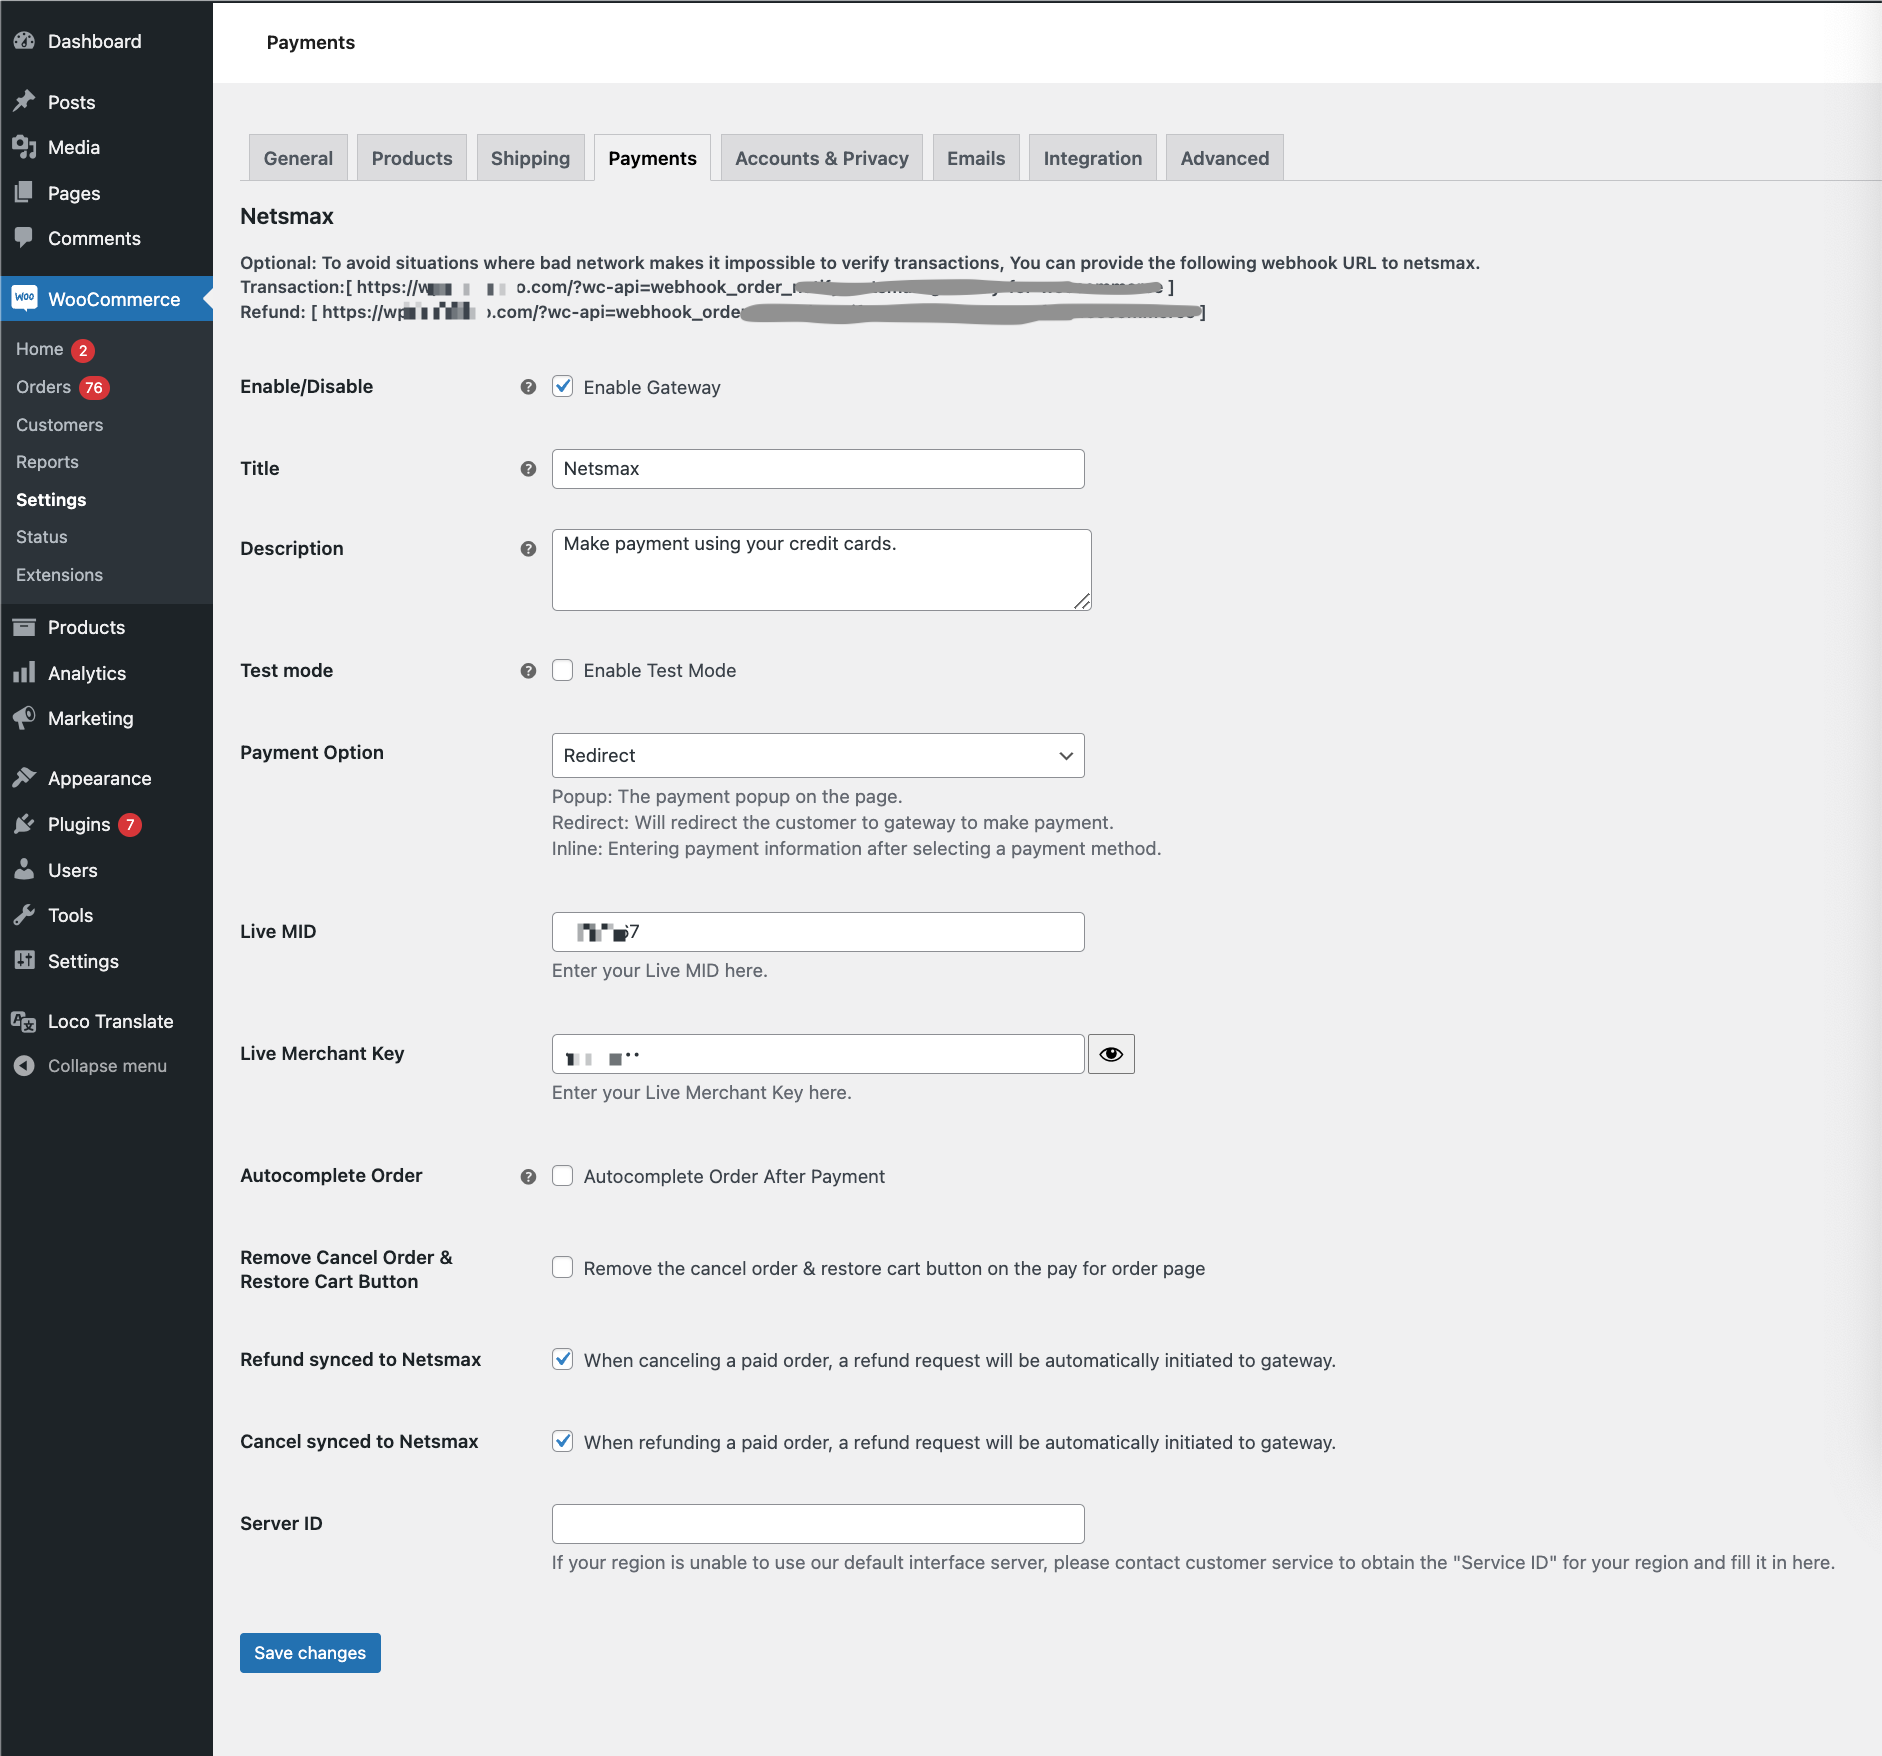Check the Enable Test Mode checkbox
The height and width of the screenshot is (1756, 1882).
pos(563,670)
